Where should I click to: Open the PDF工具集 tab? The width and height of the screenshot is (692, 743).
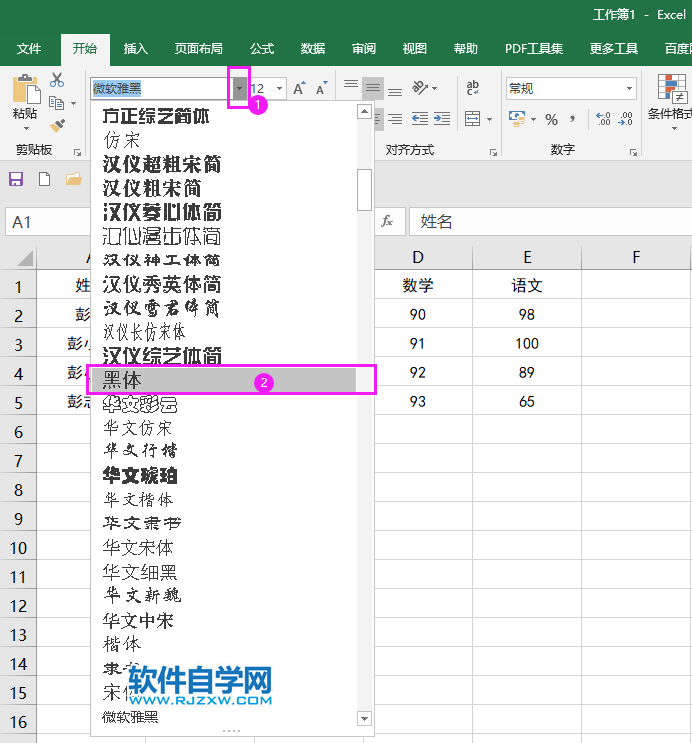(x=534, y=49)
